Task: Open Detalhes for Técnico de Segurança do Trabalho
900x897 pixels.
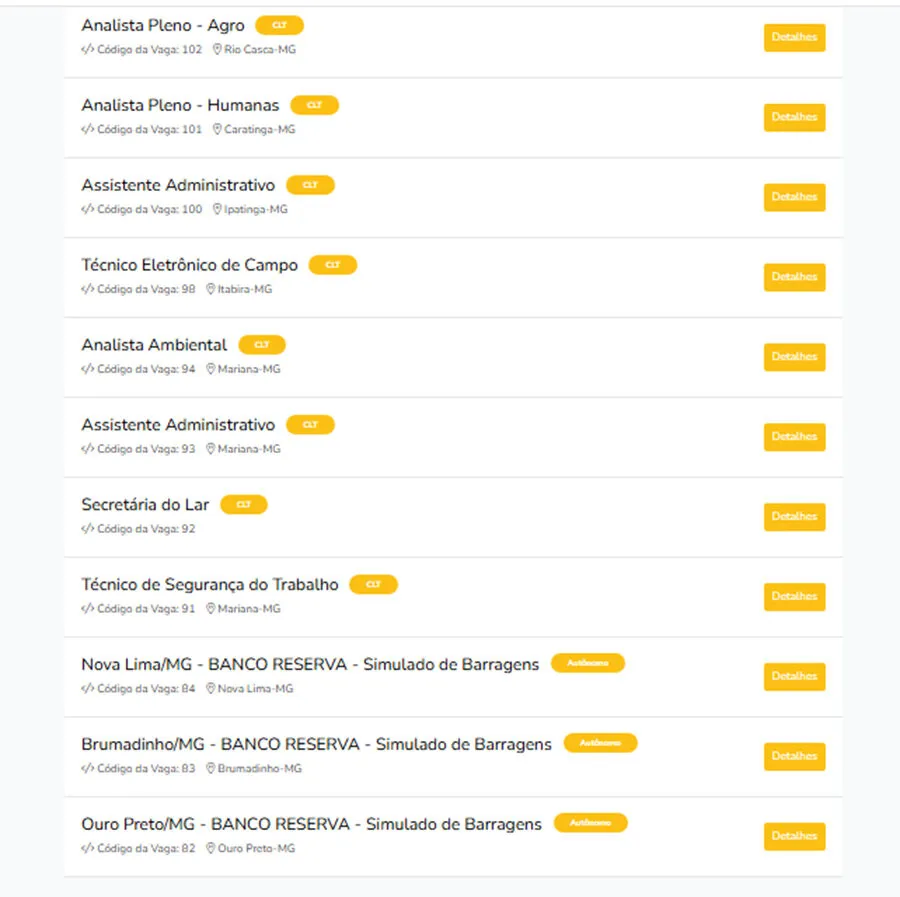Action: 794,596
